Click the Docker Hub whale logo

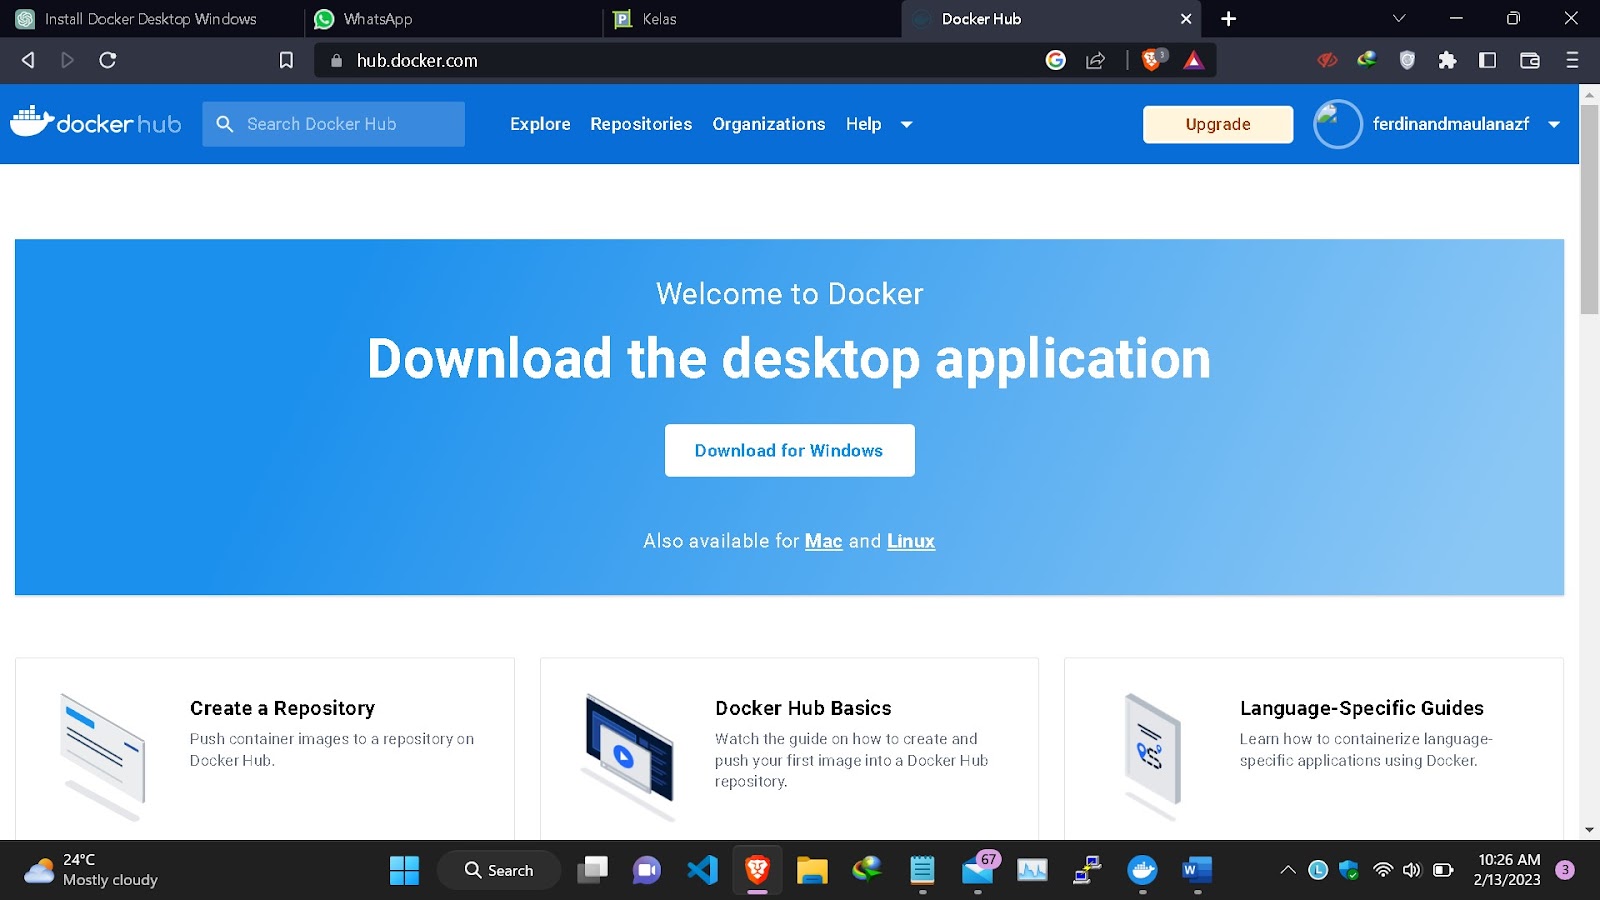point(96,122)
